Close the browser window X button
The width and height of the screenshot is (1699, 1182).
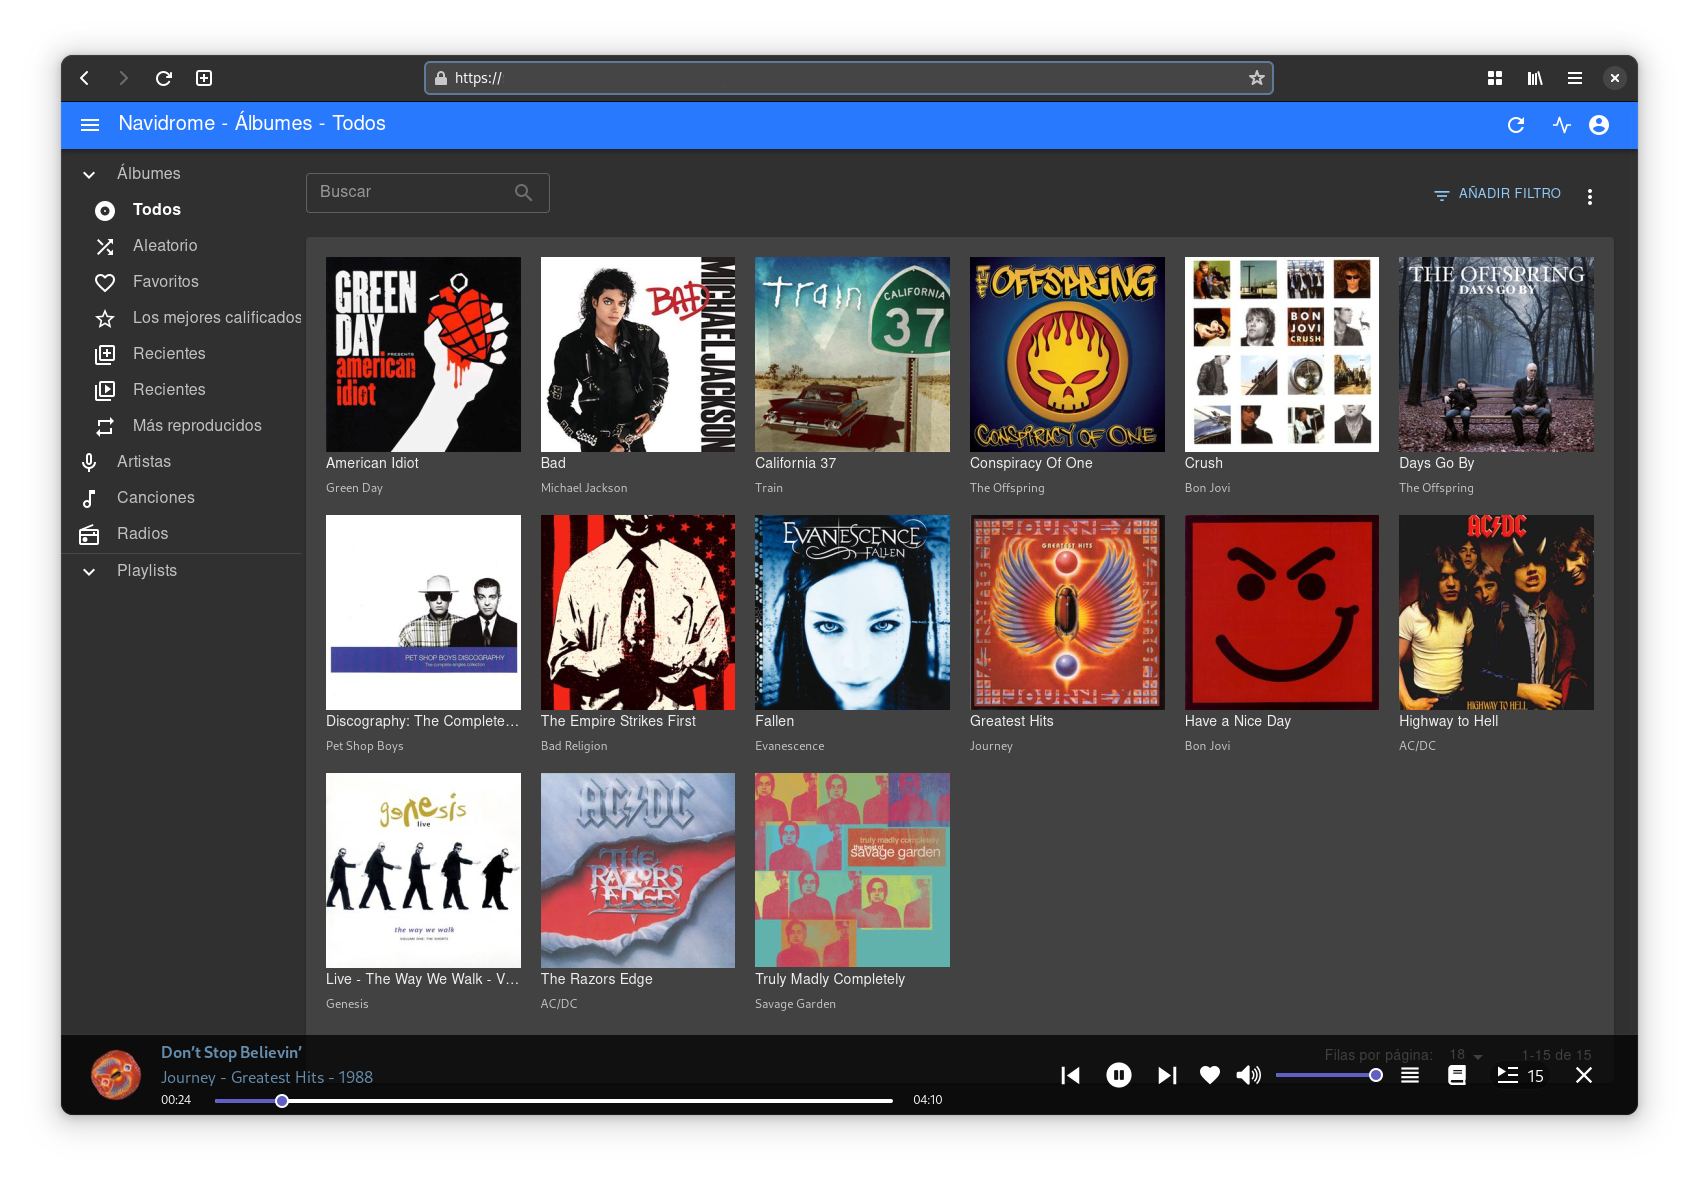click(1614, 78)
